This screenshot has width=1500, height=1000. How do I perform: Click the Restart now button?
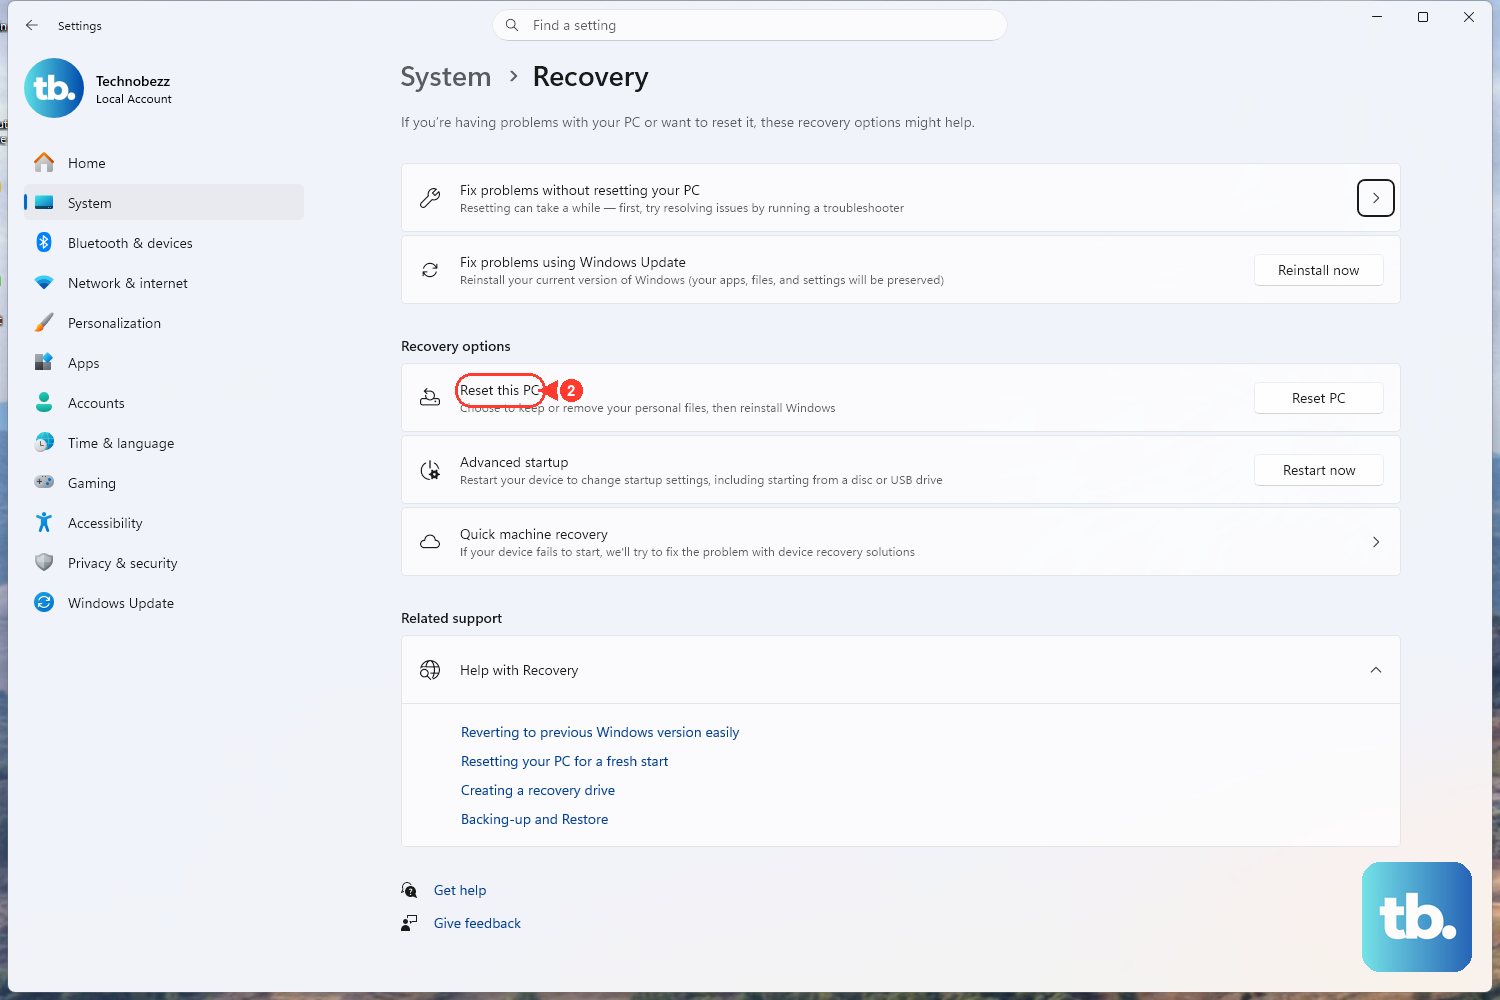click(x=1319, y=470)
